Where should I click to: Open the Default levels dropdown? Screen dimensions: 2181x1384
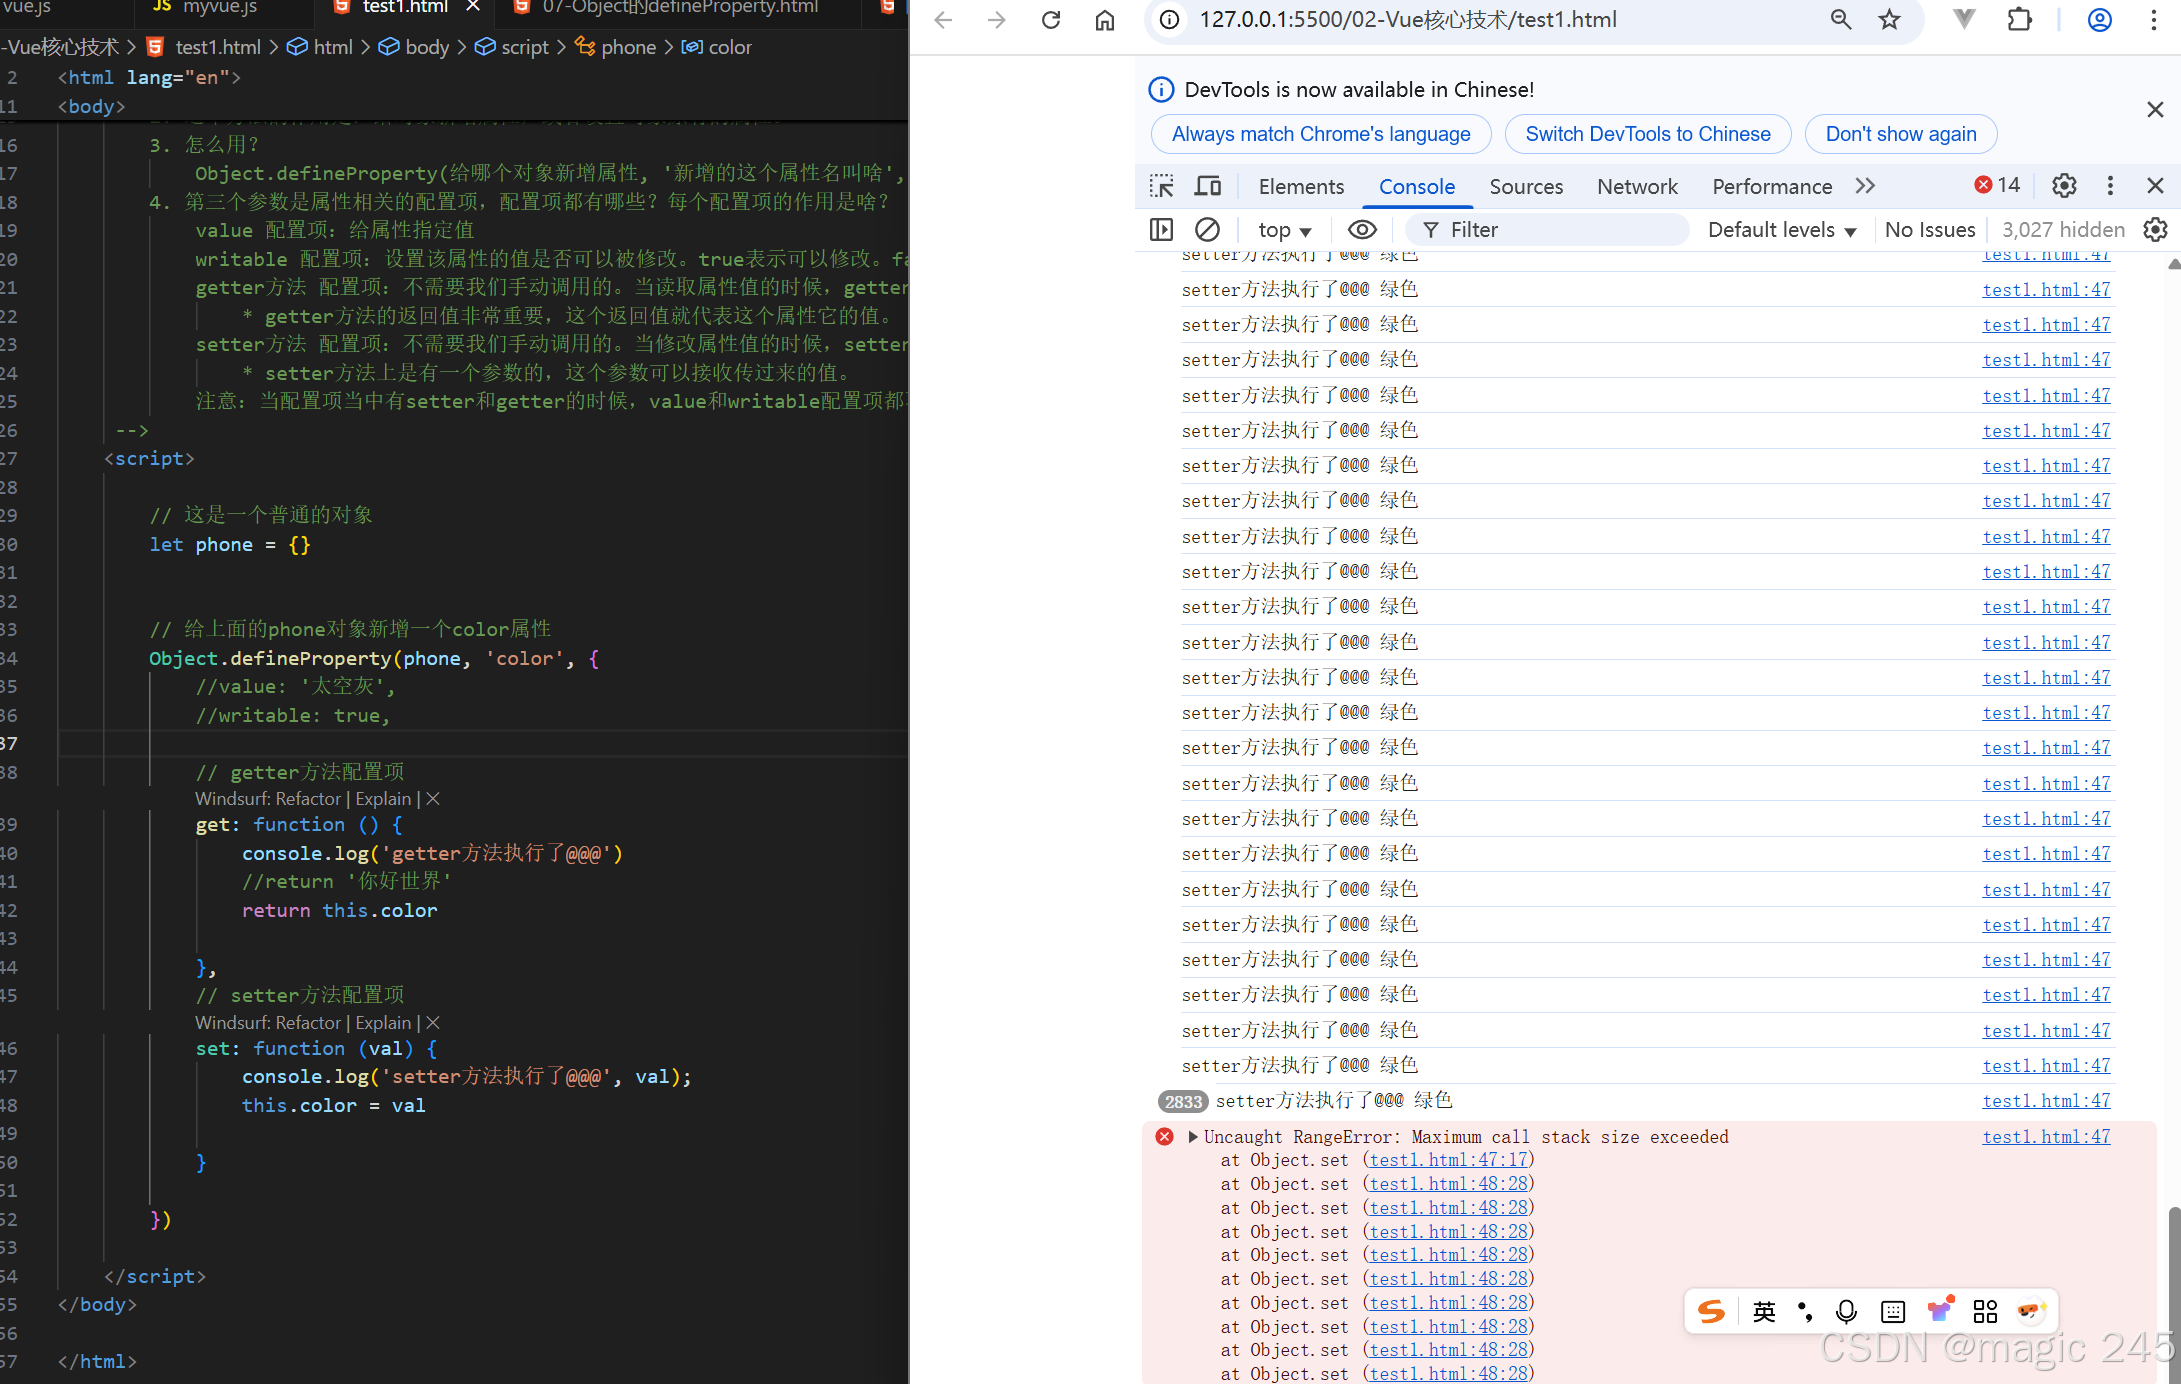1781,230
